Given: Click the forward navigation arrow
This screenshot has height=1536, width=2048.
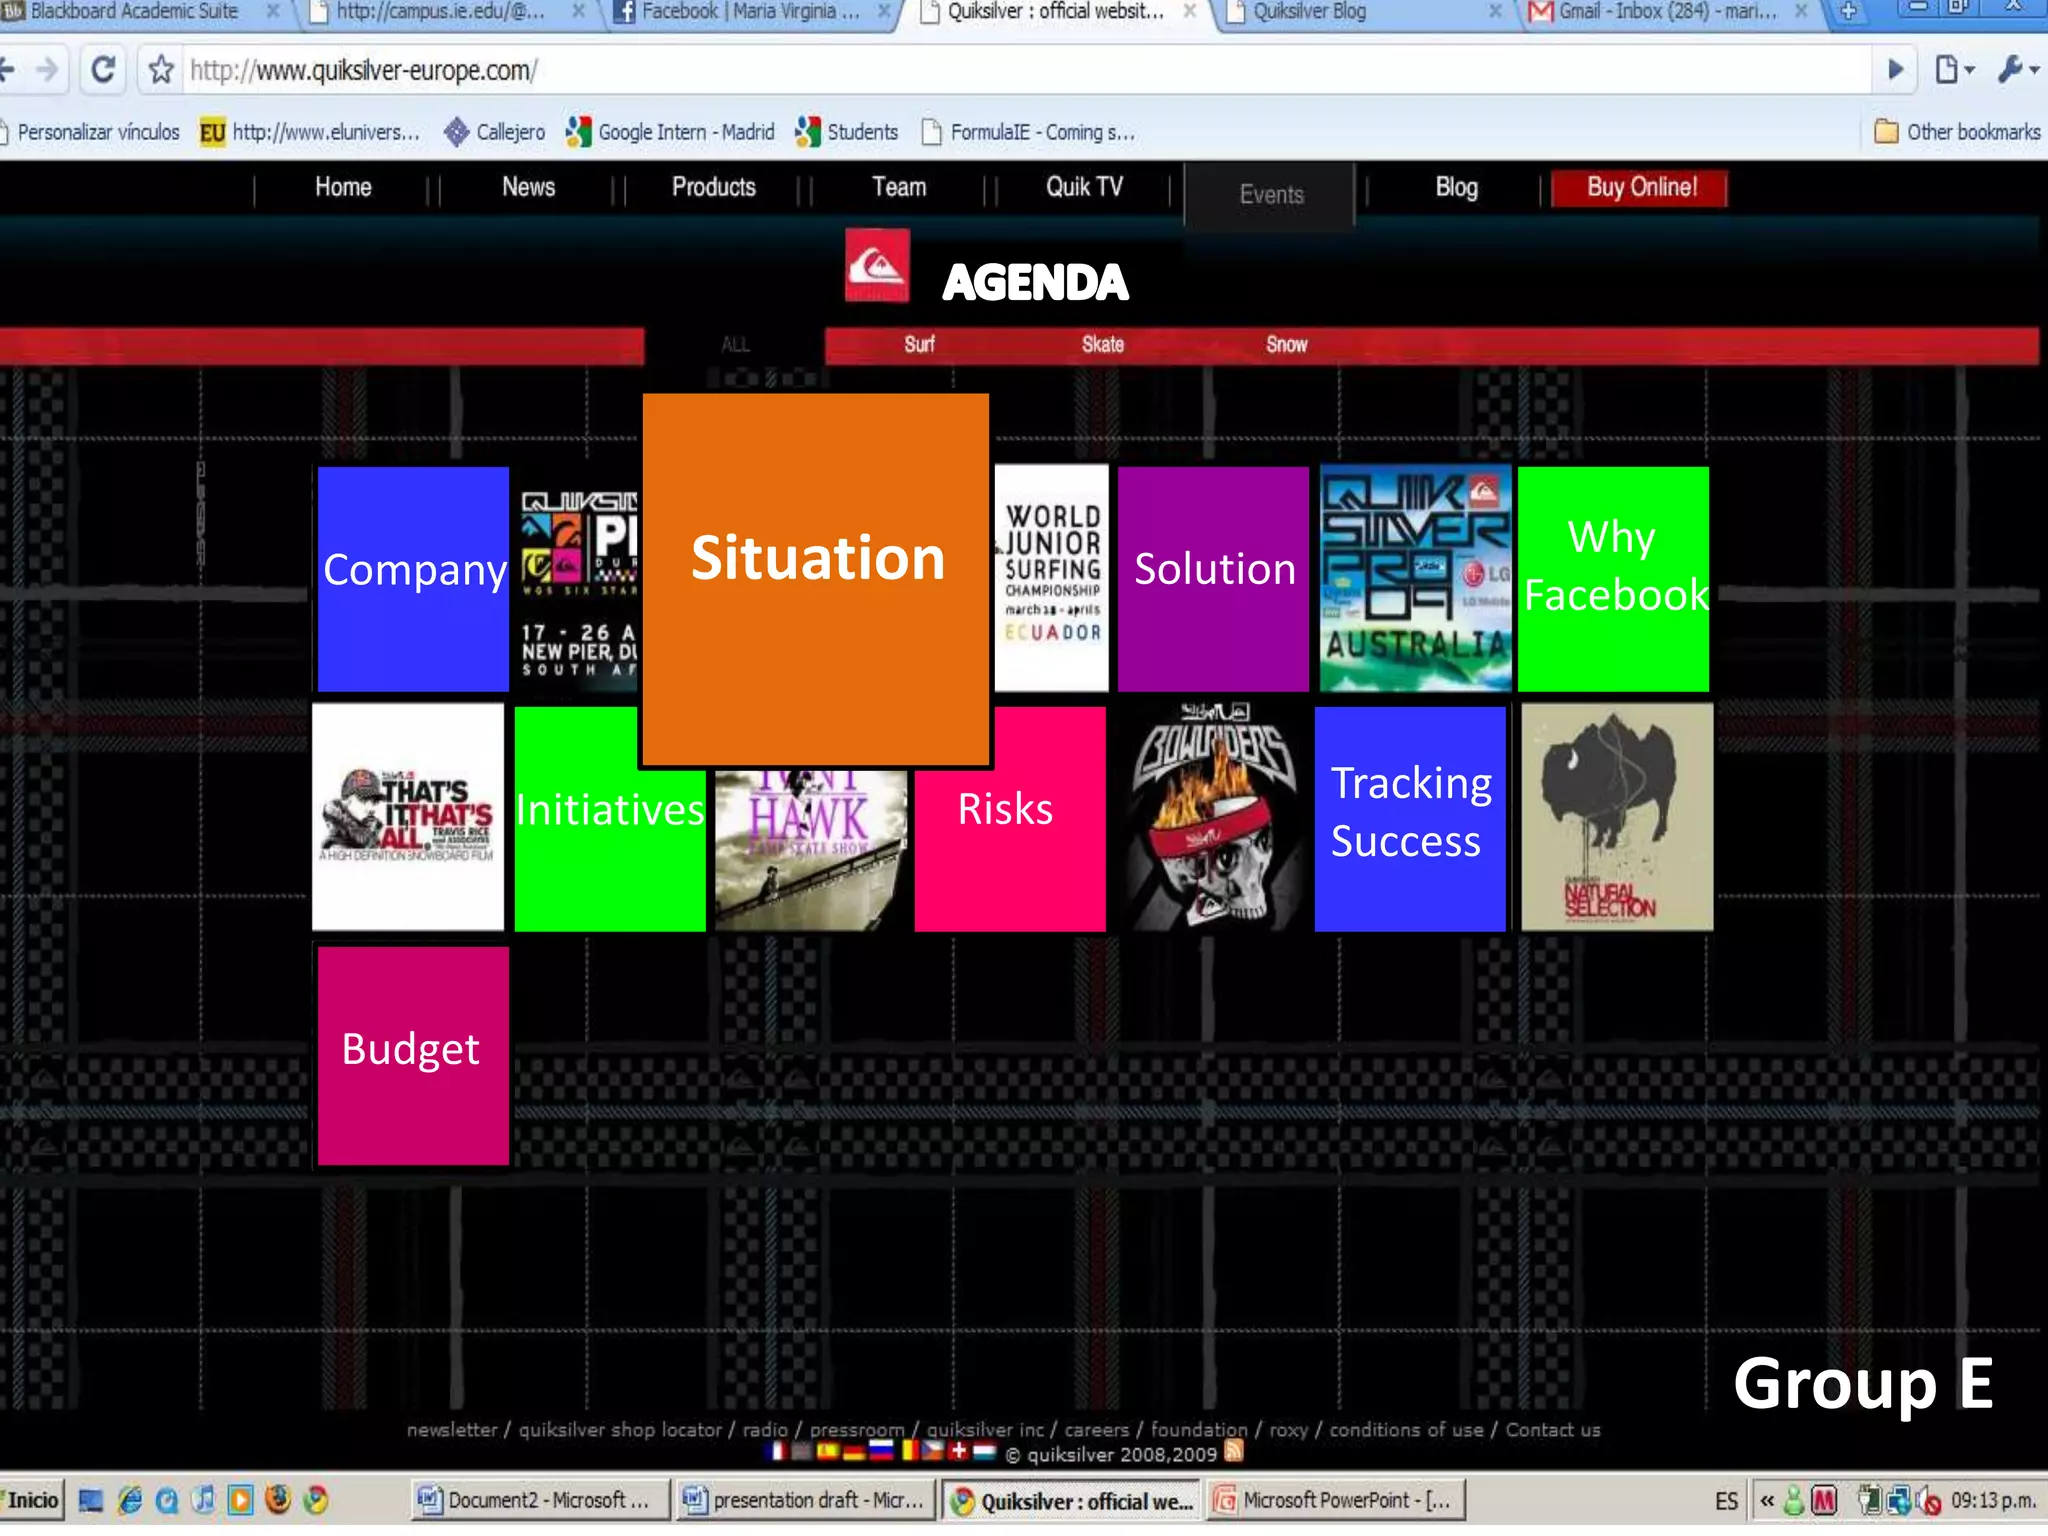Looking at the screenshot, I should click(x=47, y=70).
